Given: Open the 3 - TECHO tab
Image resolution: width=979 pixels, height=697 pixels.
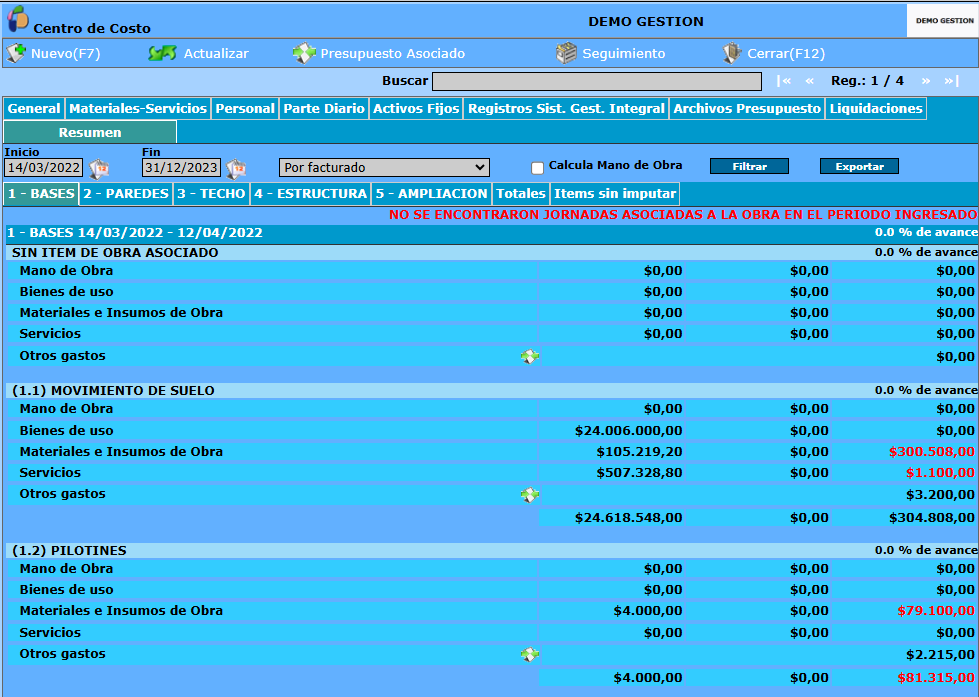Looking at the screenshot, I should click(x=211, y=194).
